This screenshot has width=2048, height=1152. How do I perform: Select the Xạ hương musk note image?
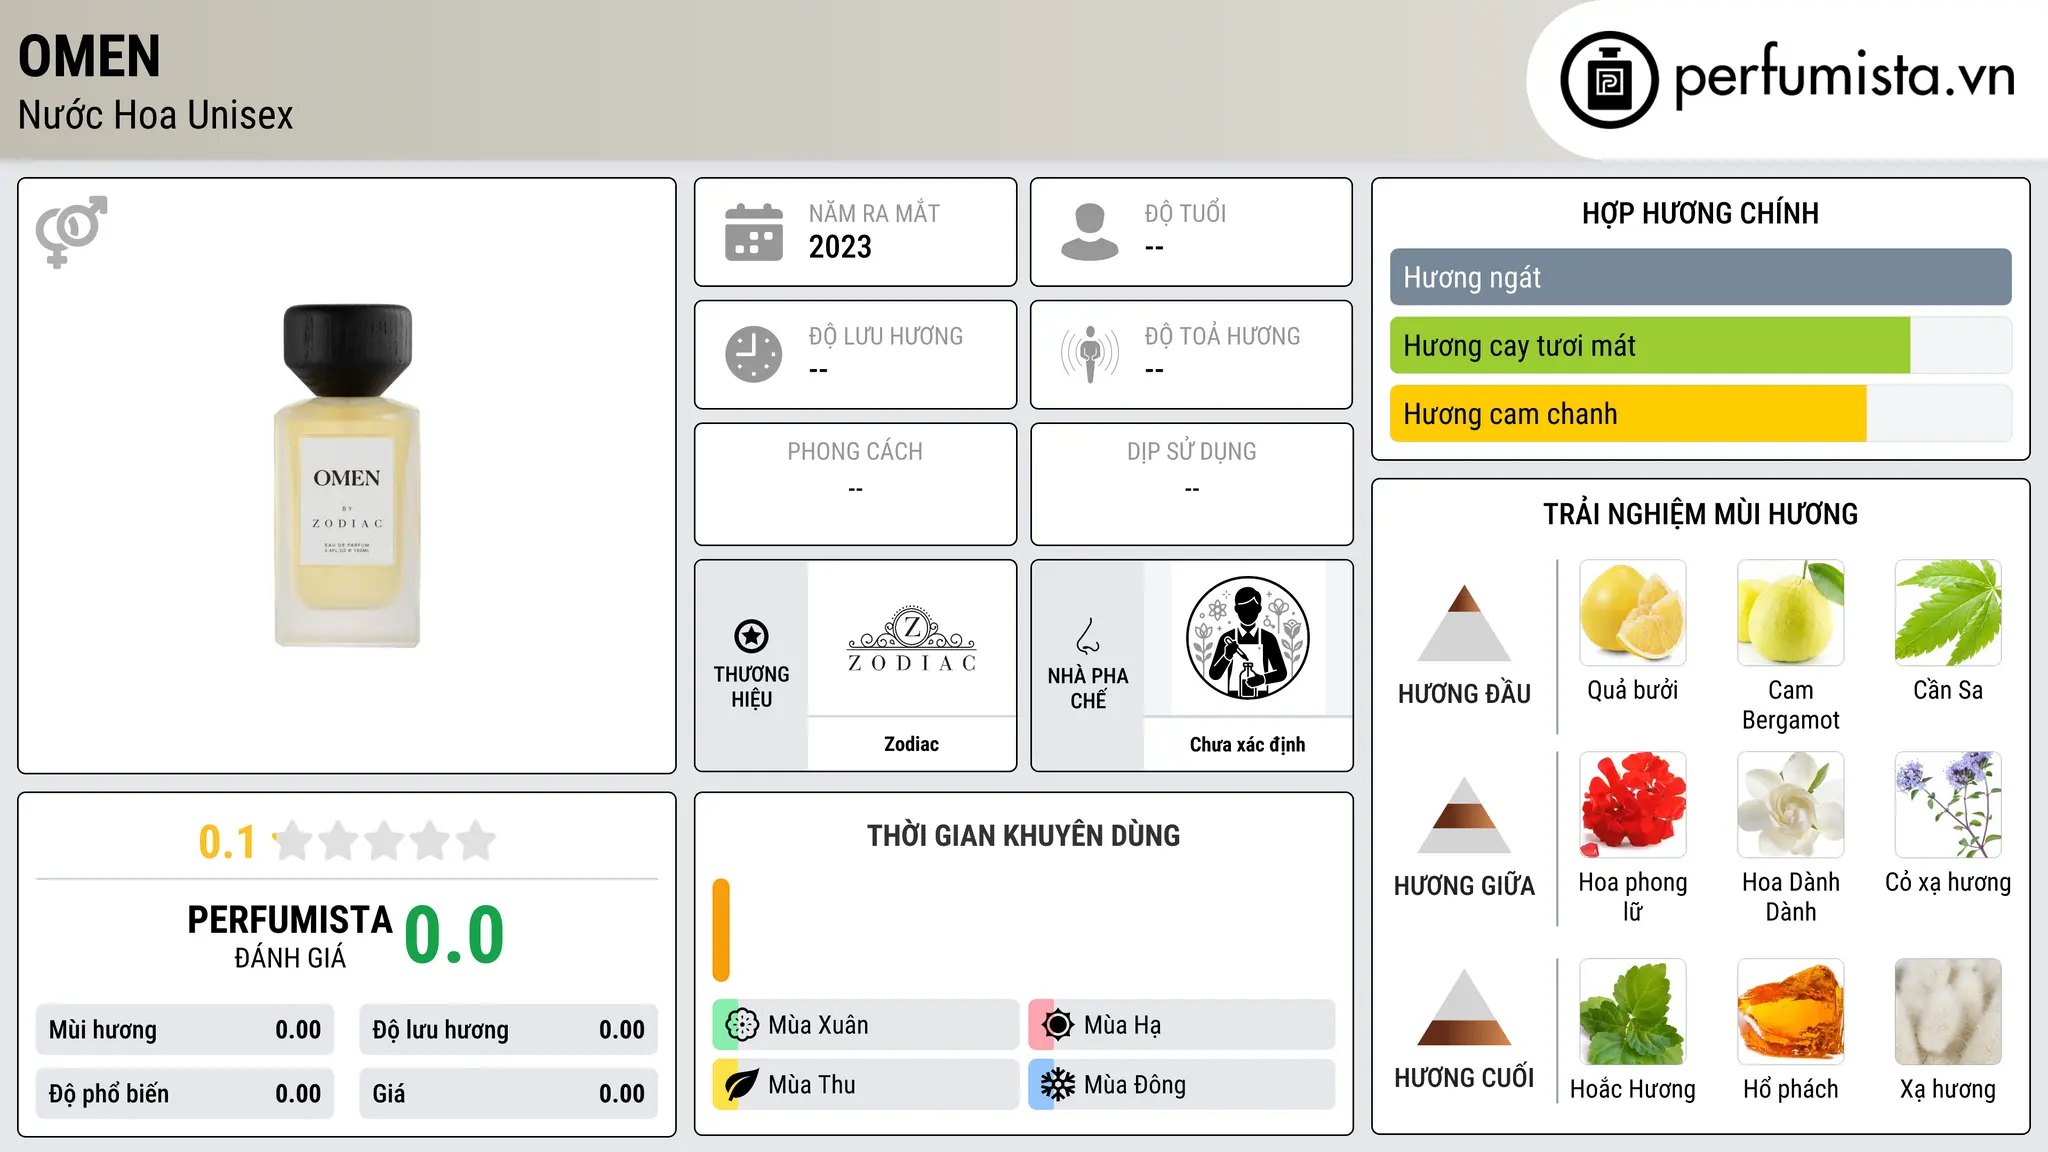[x=1948, y=1012]
